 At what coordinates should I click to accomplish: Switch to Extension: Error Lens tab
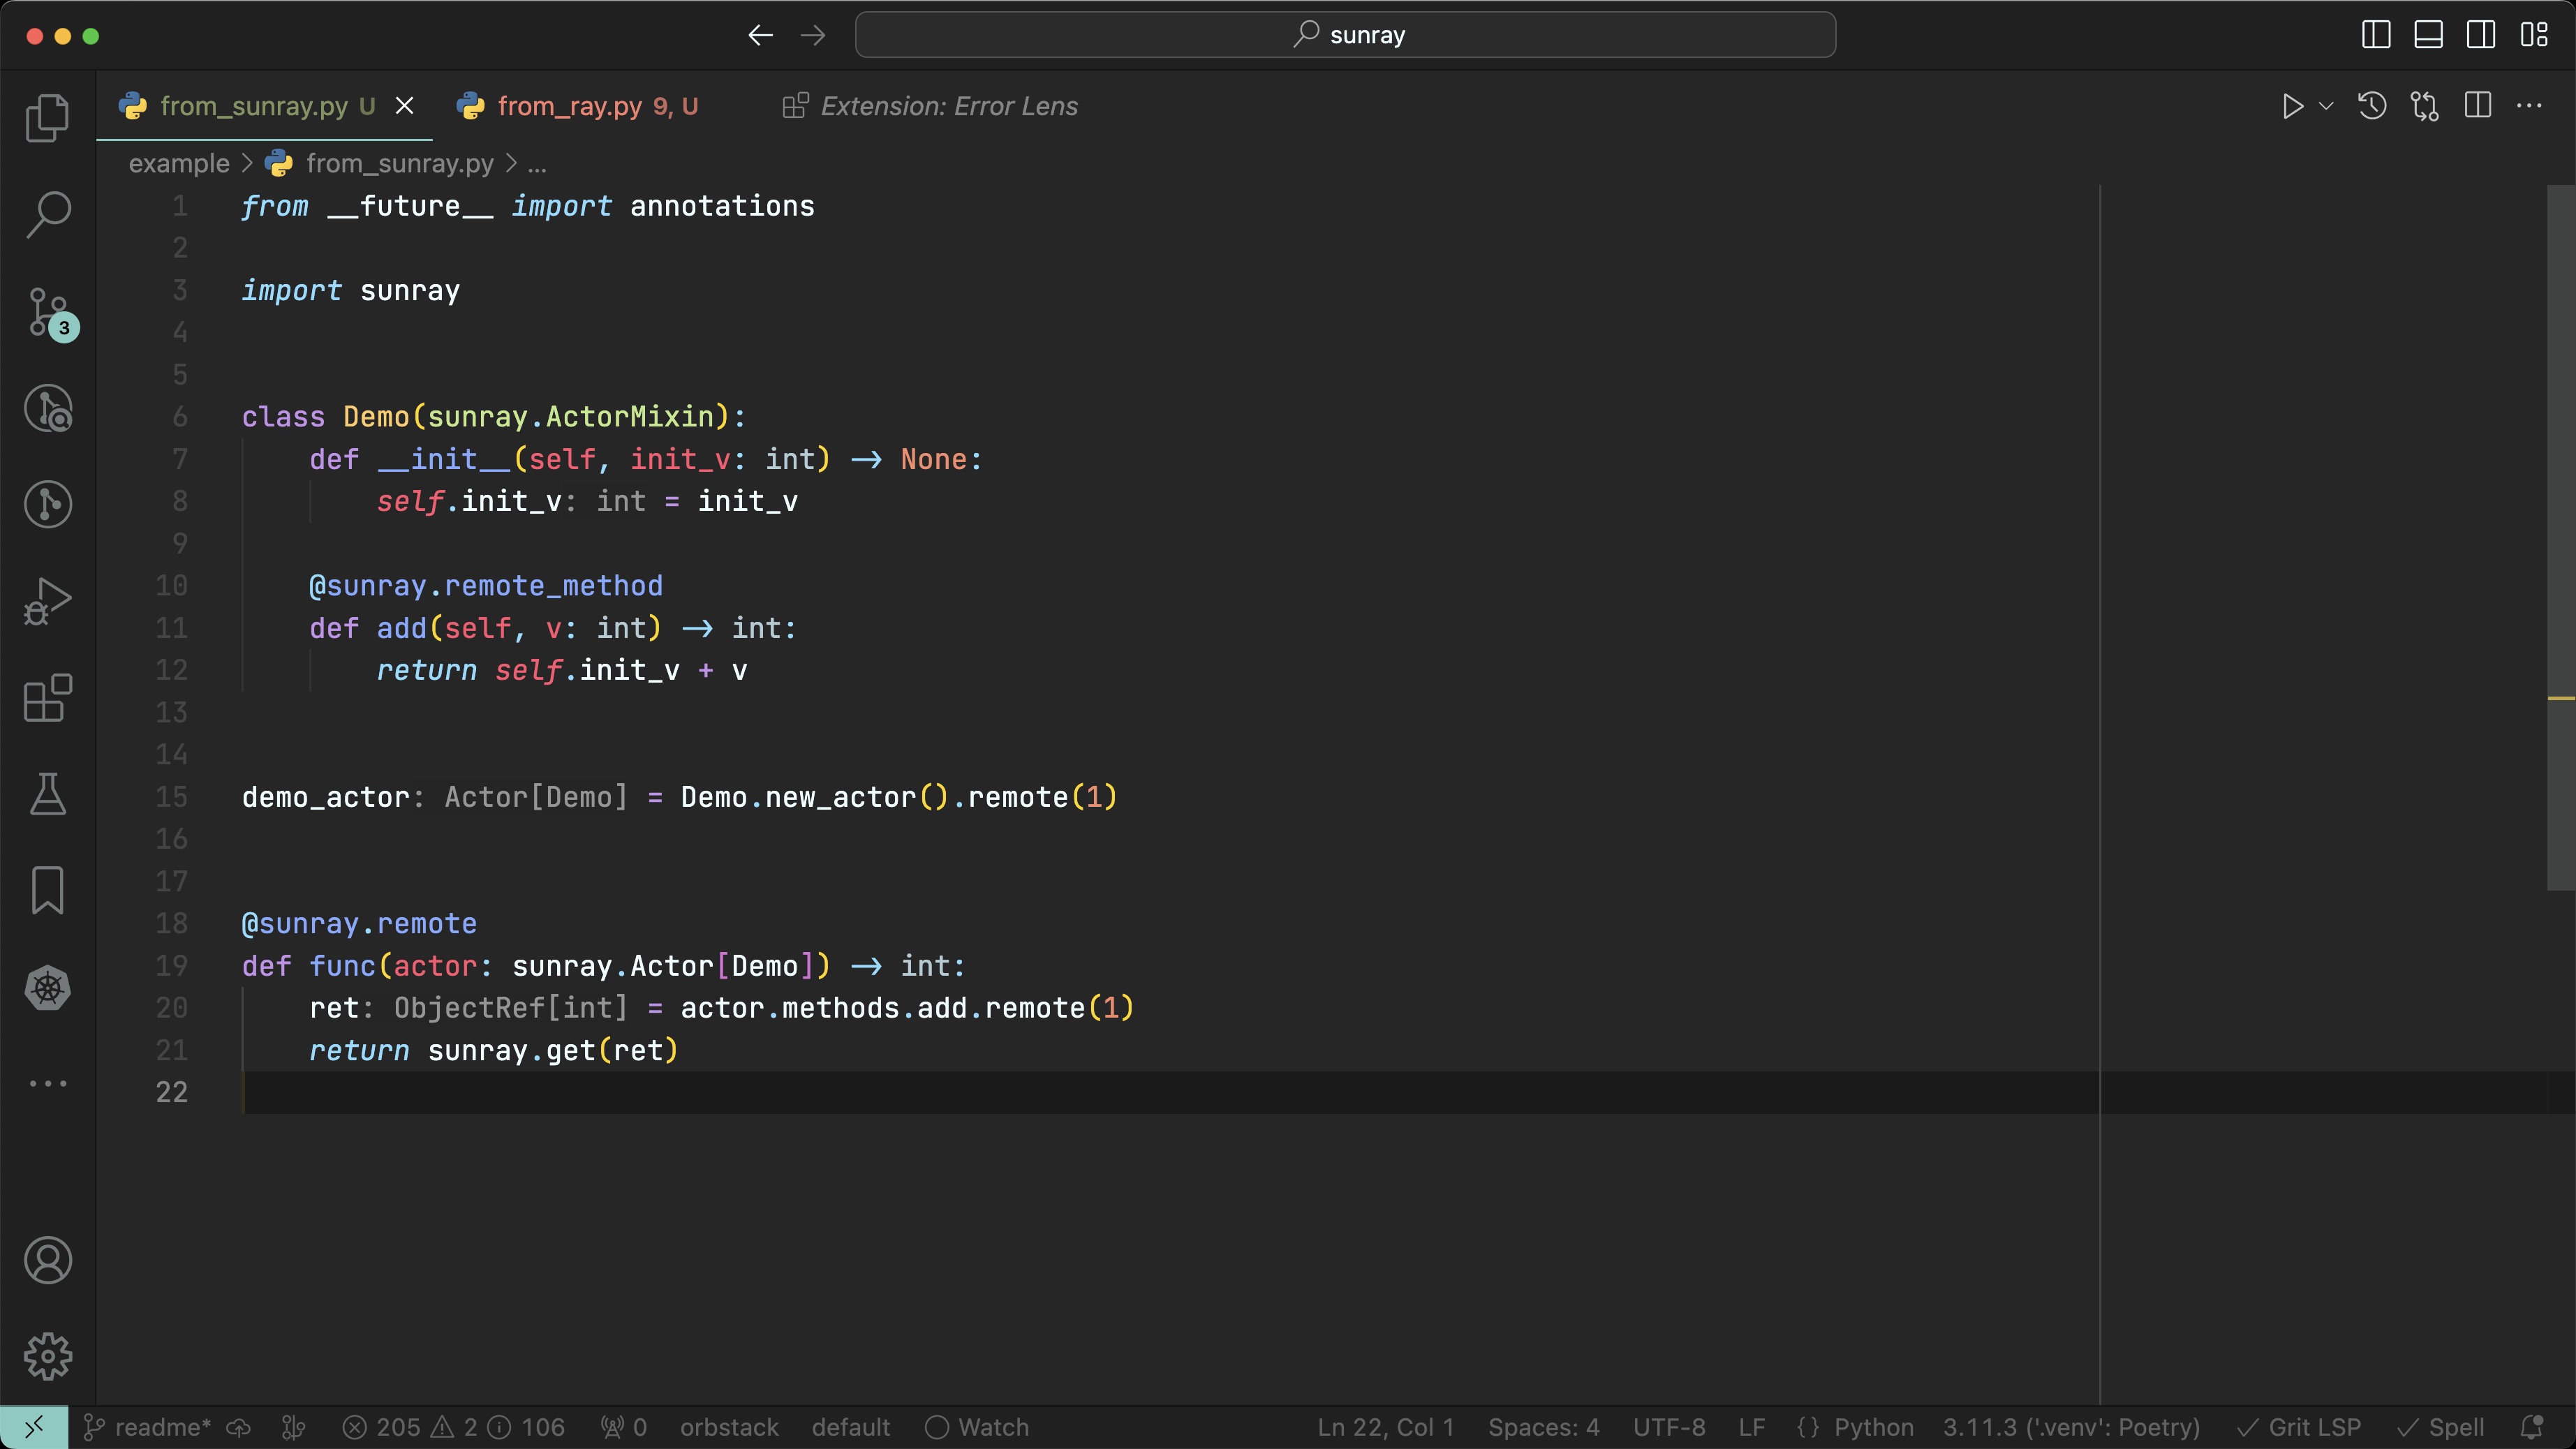pyautogui.click(x=948, y=106)
